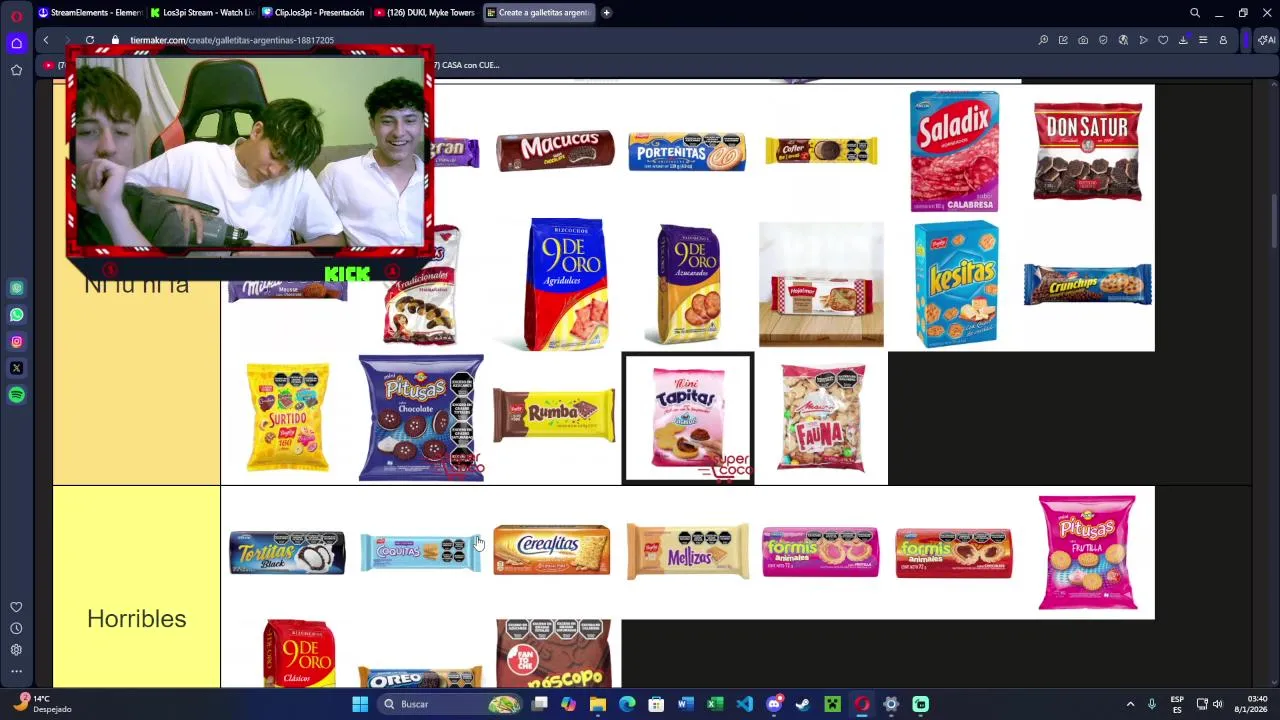
Task: Open Instagram in the Opera sidebar
Action: pos(16,342)
